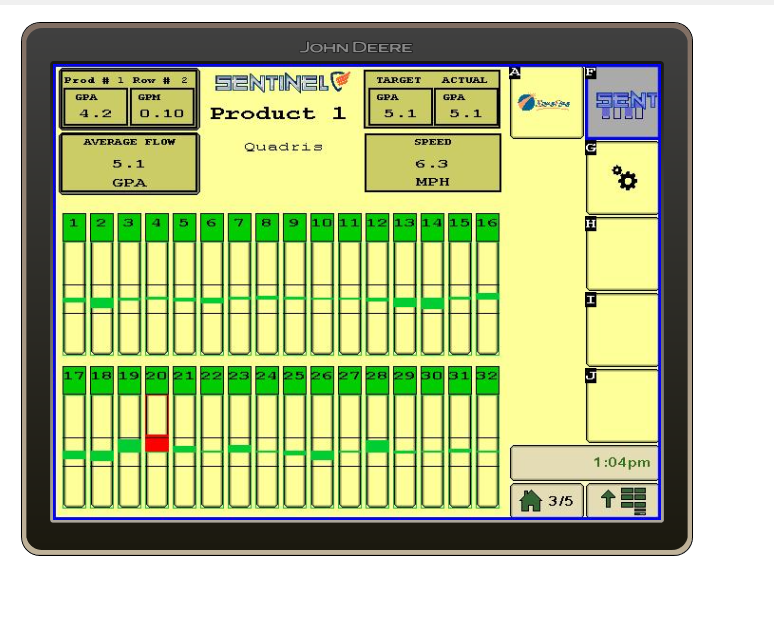Choose the row 18 flow bar
The image size is (774, 625).
tap(102, 451)
